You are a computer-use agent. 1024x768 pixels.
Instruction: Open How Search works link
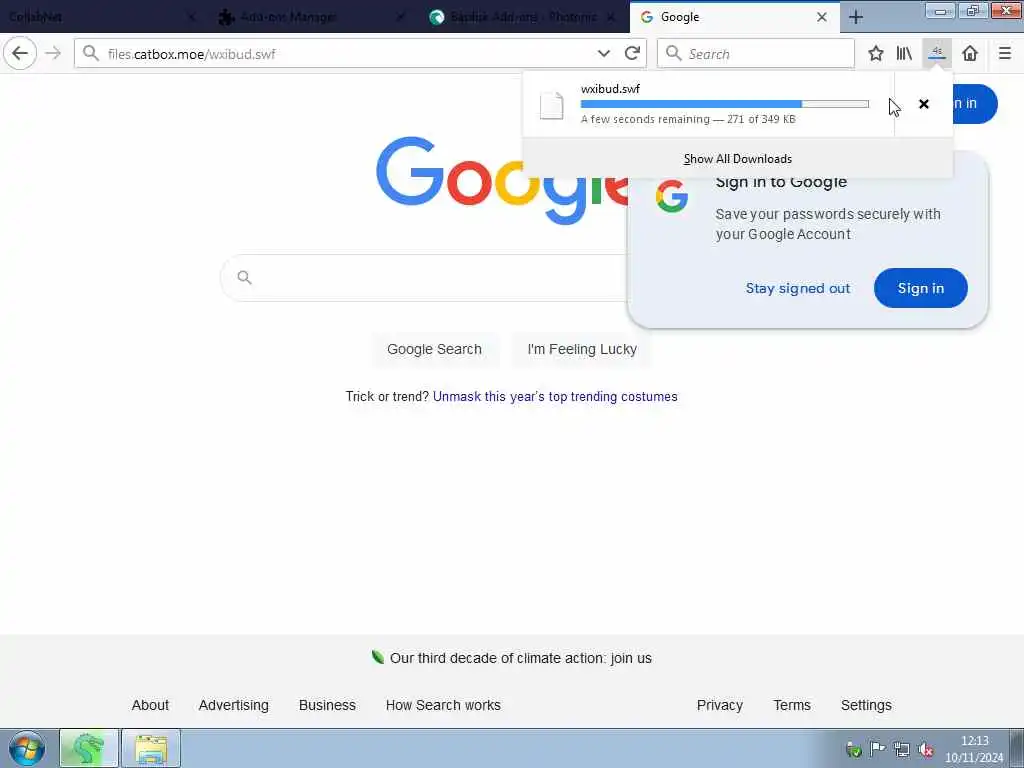coord(443,705)
